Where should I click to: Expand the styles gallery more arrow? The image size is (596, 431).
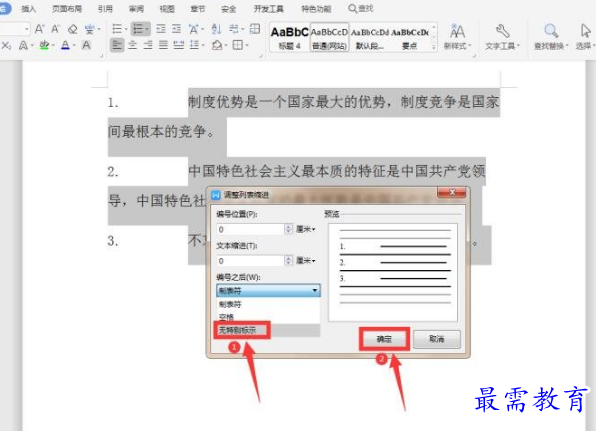coord(434,47)
